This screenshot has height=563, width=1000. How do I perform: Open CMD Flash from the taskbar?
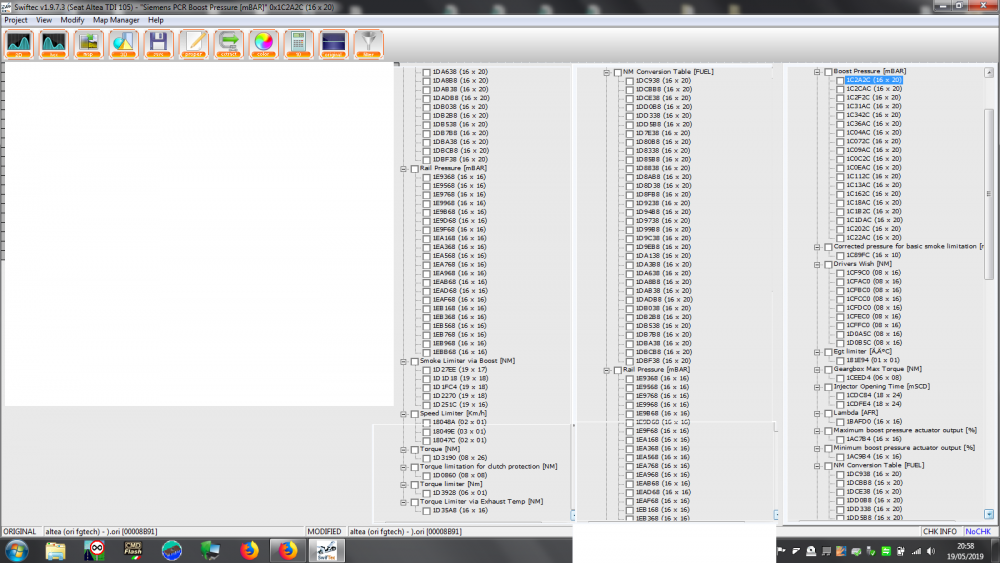[133, 549]
